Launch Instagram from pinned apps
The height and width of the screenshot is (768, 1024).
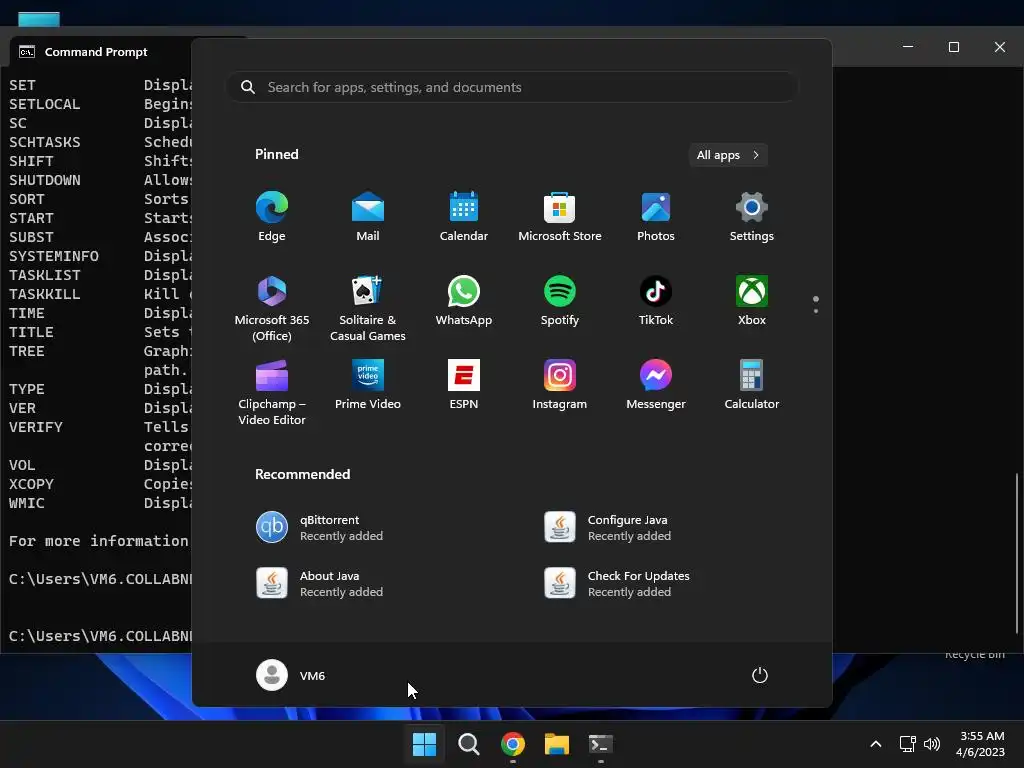tap(560, 385)
